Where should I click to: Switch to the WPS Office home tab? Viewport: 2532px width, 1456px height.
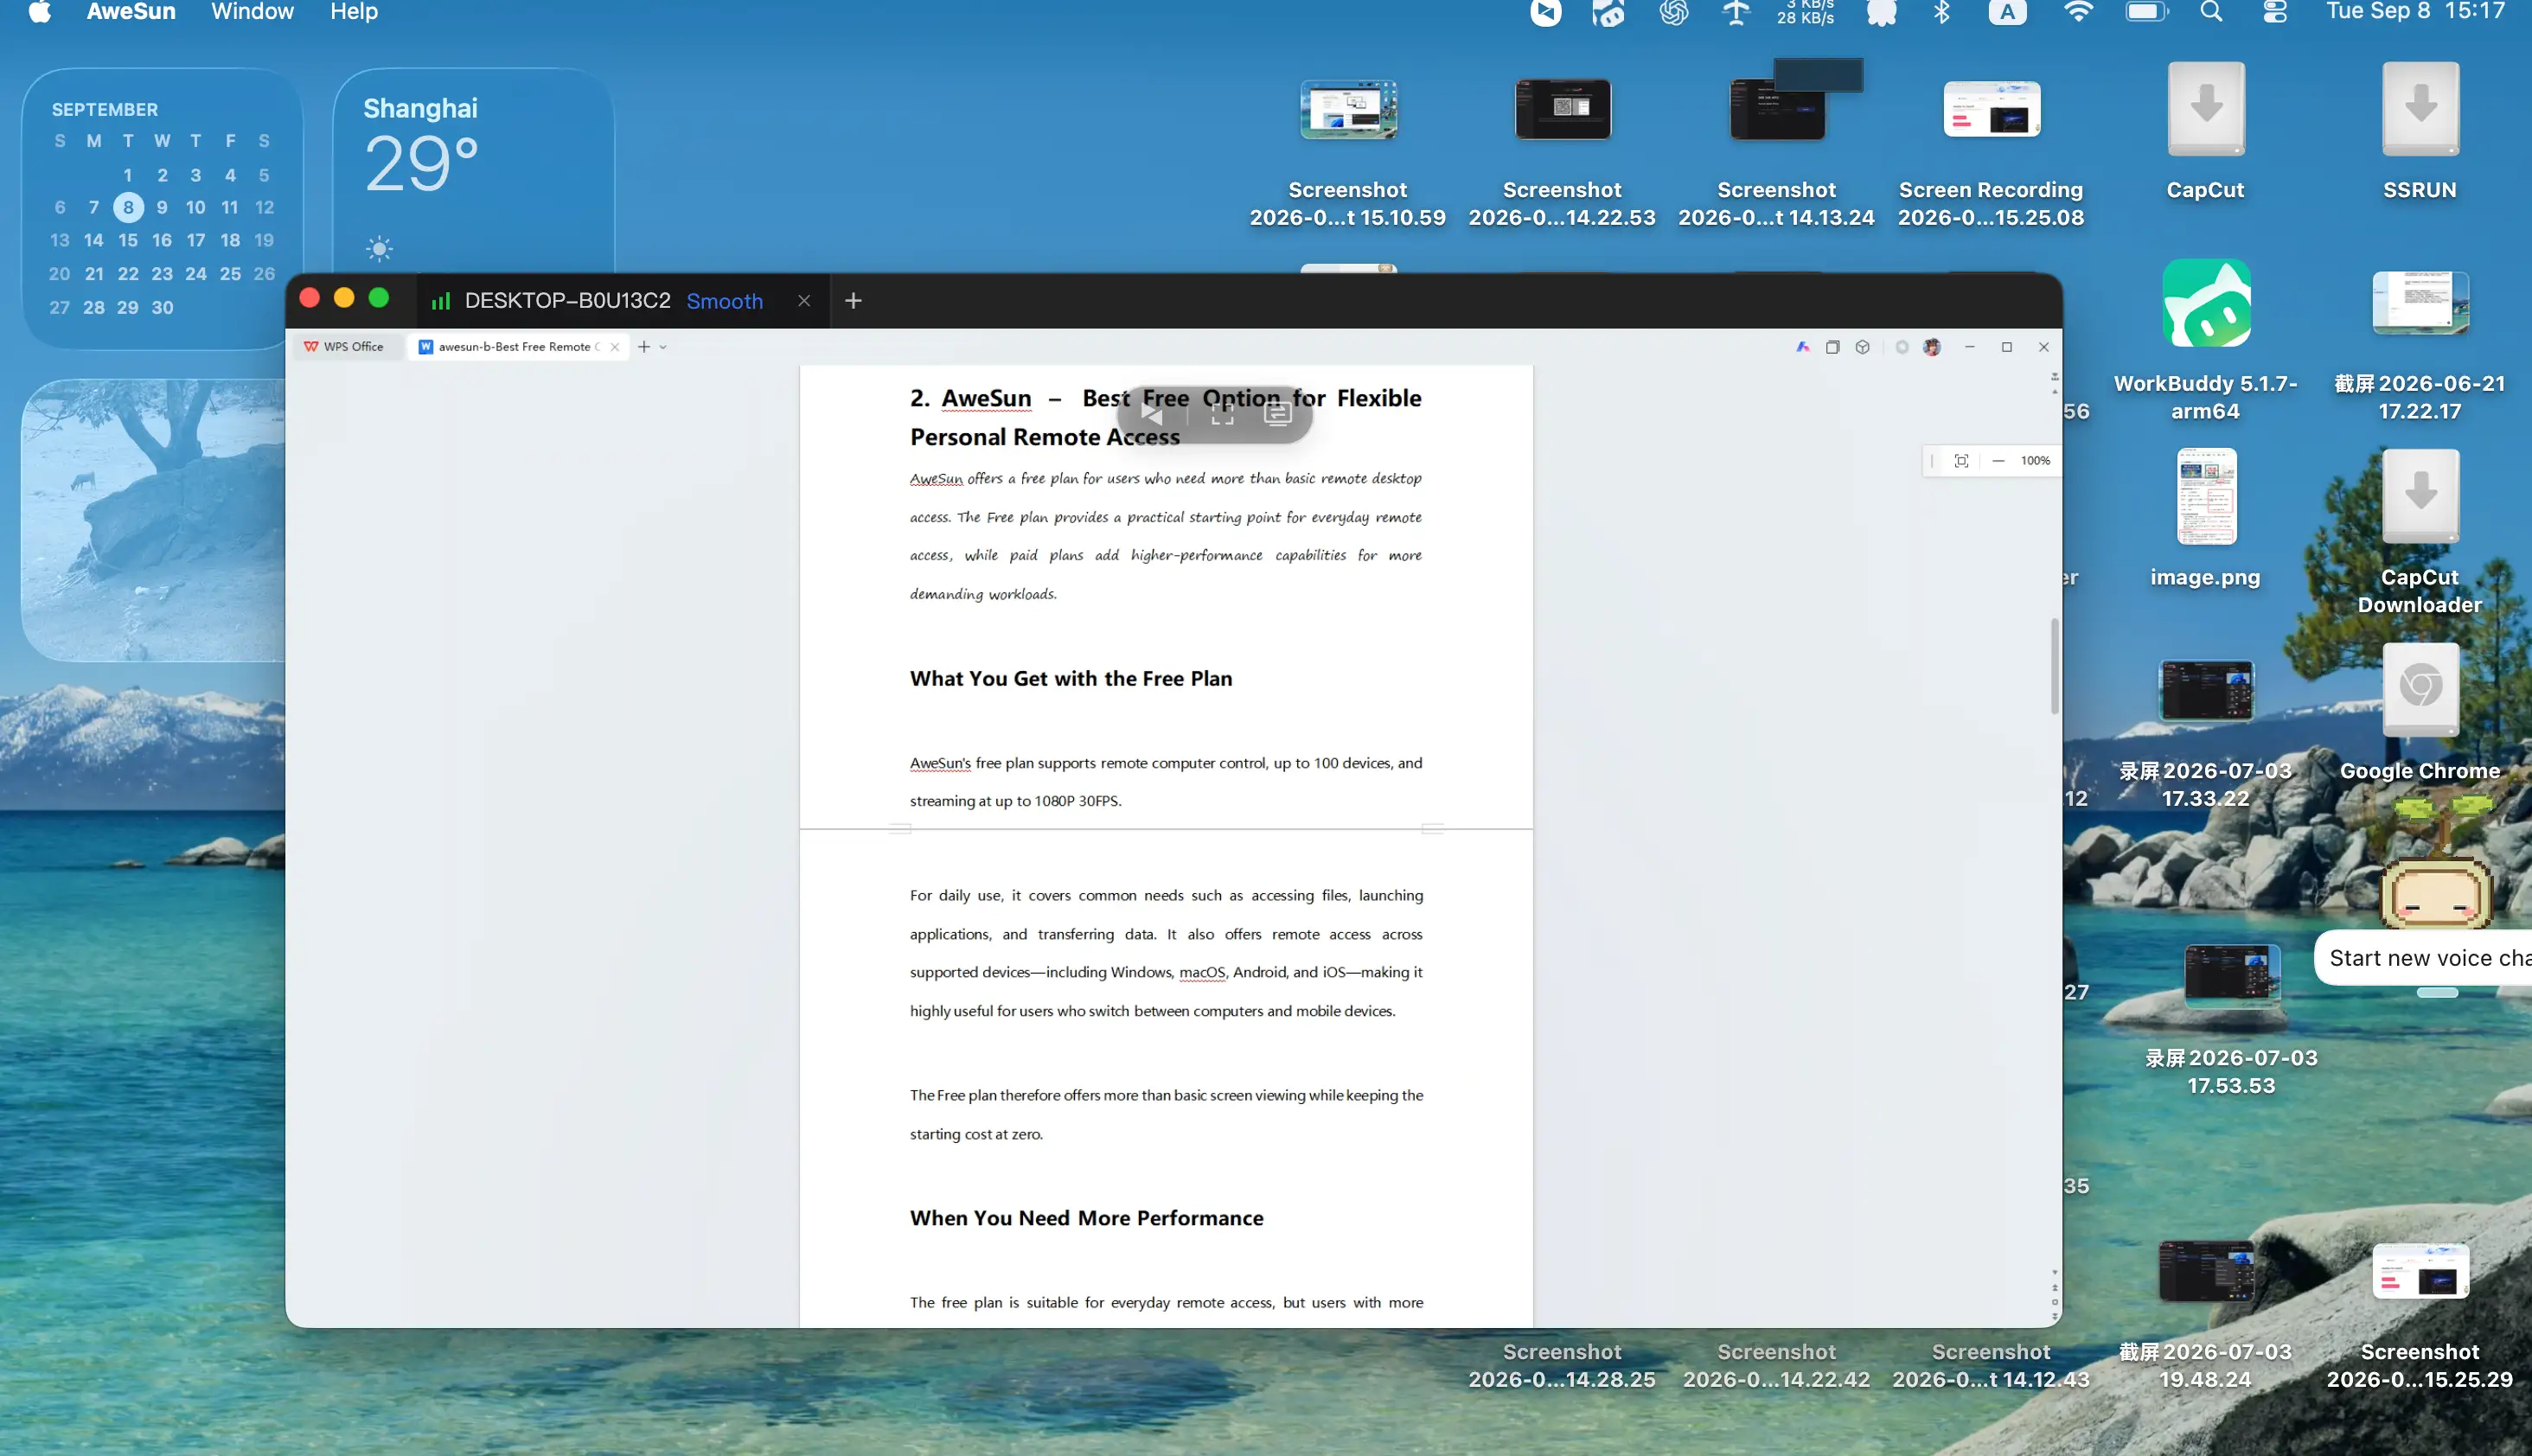(x=344, y=347)
